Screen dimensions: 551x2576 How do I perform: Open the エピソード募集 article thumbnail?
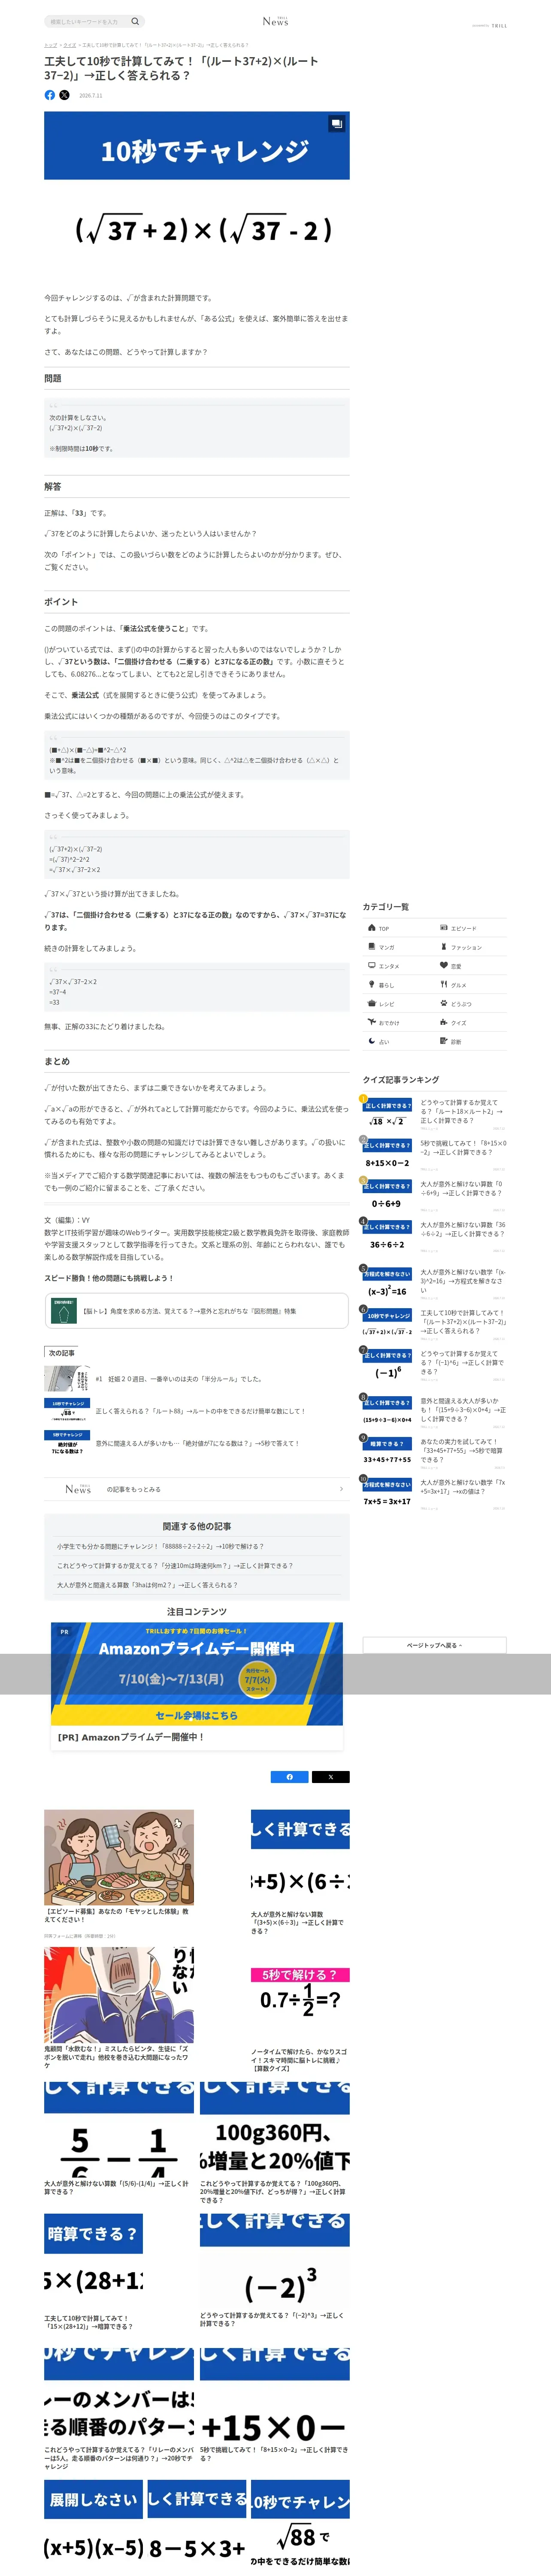(x=119, y=1857)
